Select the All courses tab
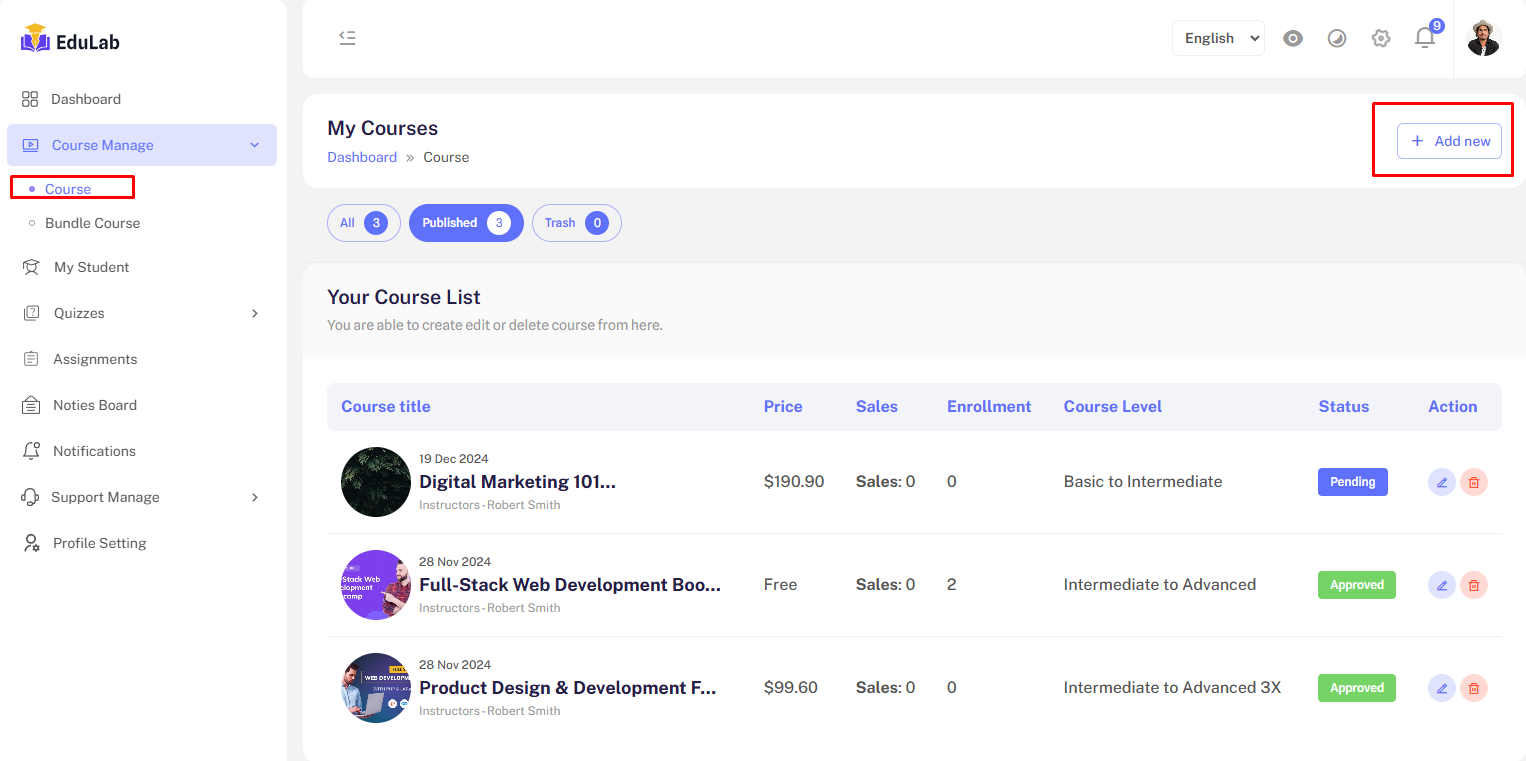1526x761 pixels. pyautogui.click(x=363, y=223)
